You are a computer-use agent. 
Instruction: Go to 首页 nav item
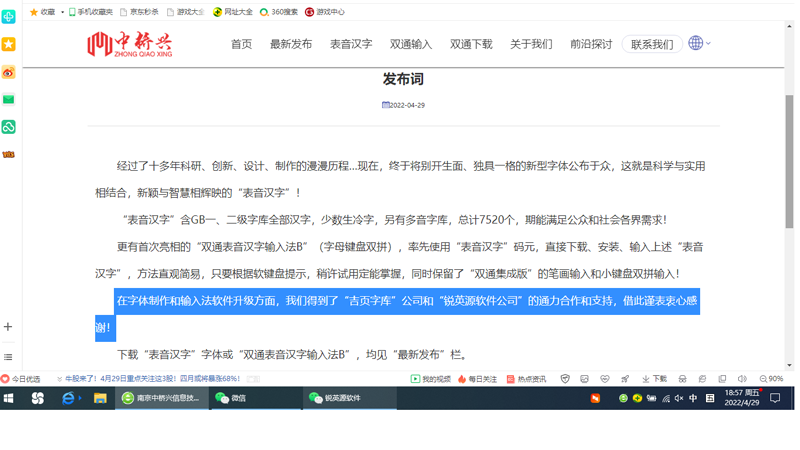(241, 44)
